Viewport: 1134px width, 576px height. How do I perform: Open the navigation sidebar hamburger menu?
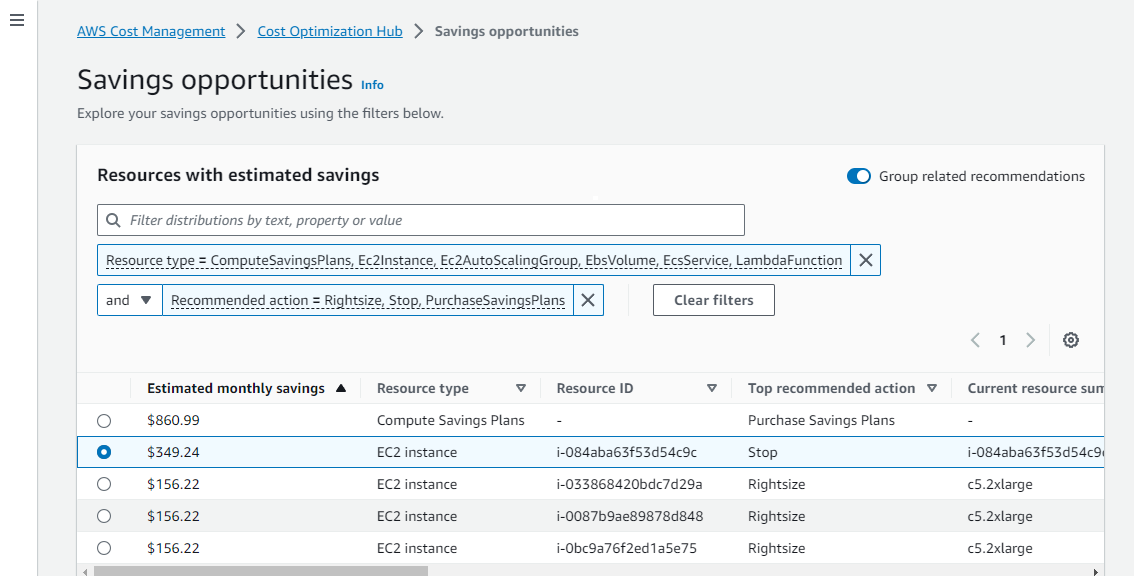[x=16, y=20]
